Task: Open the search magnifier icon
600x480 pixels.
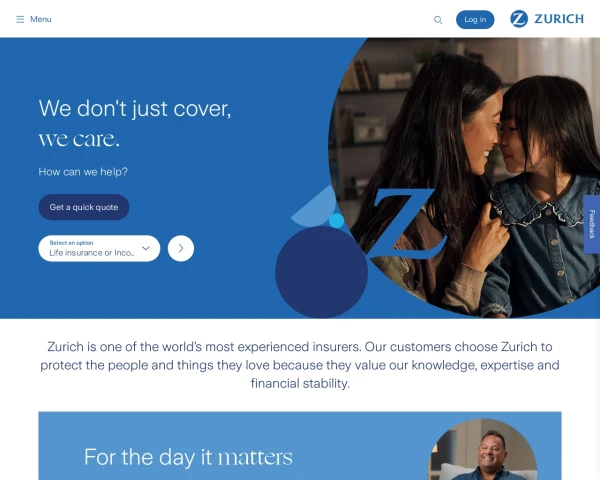Action: click(438, 20)
